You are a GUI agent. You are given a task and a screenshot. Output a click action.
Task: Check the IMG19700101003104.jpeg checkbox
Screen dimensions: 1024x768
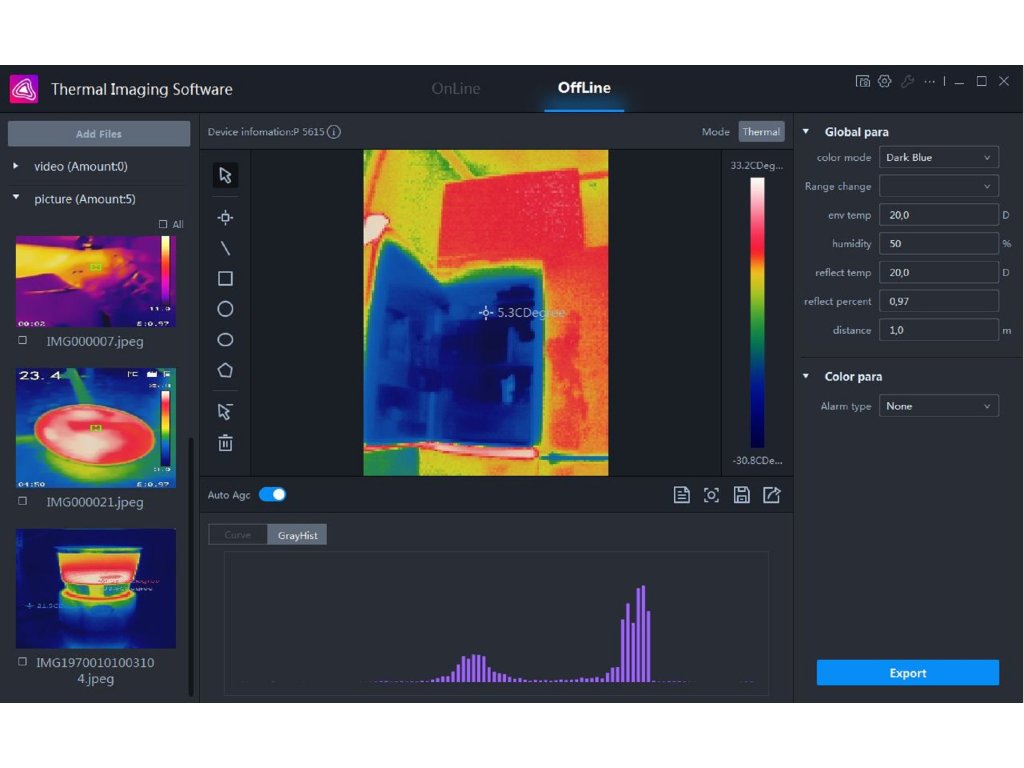(23, 662)
